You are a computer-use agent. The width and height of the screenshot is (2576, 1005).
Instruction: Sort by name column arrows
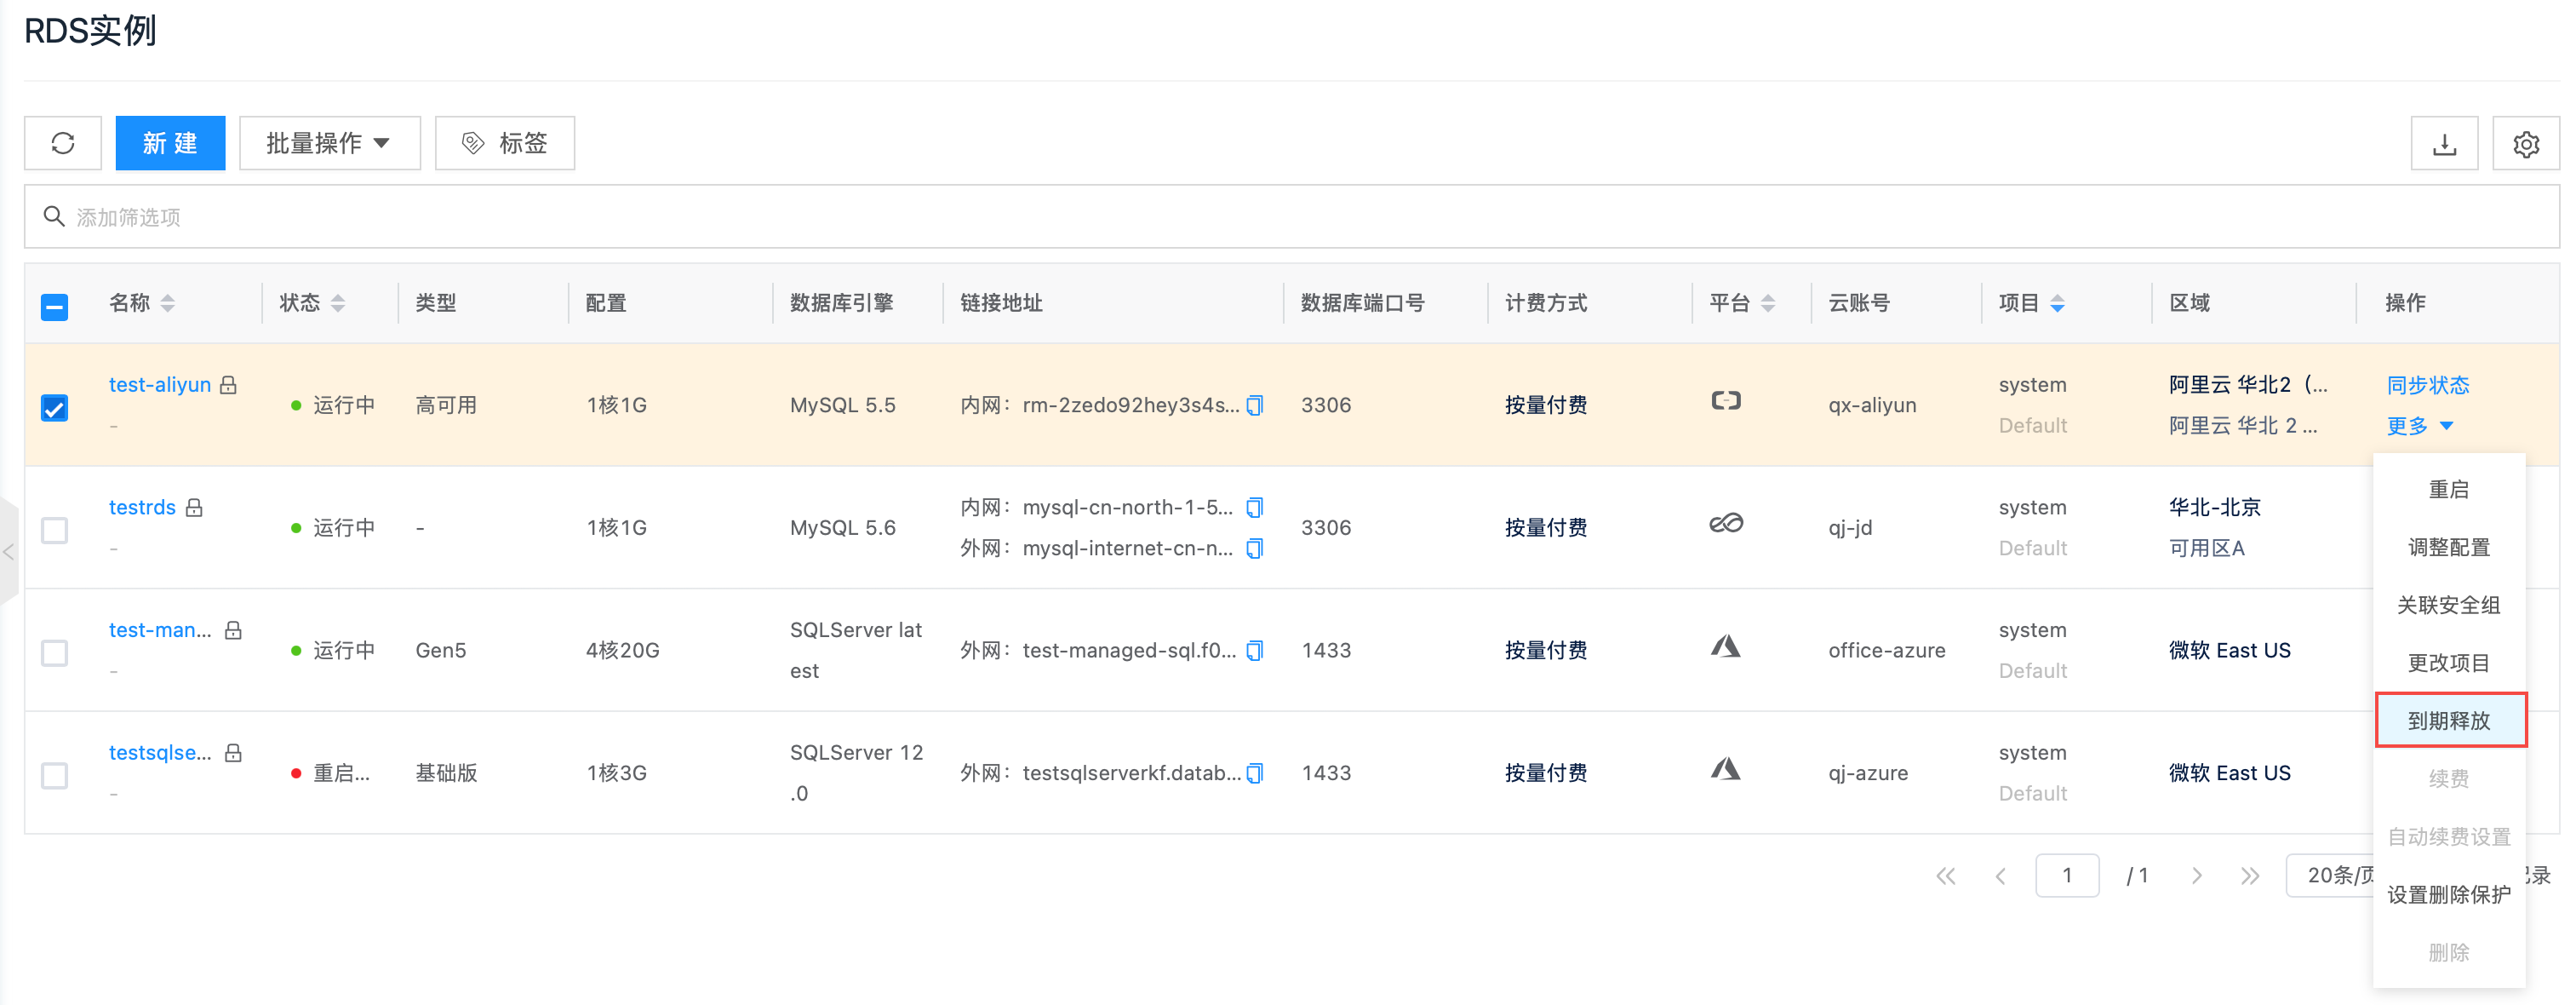tap(168, 303)
